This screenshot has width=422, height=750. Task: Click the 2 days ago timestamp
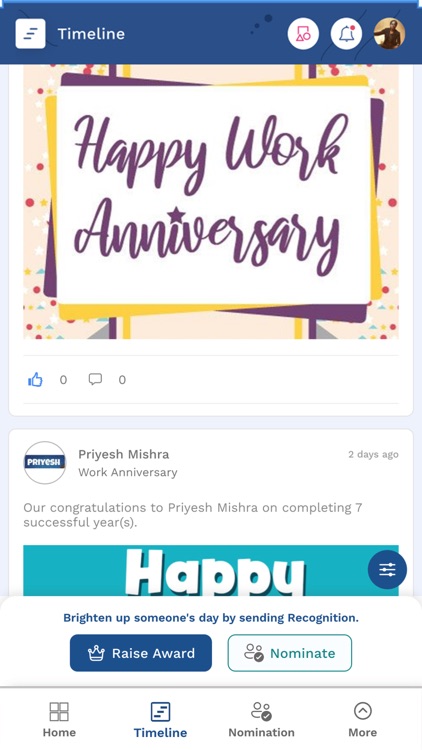click(373, 454)
